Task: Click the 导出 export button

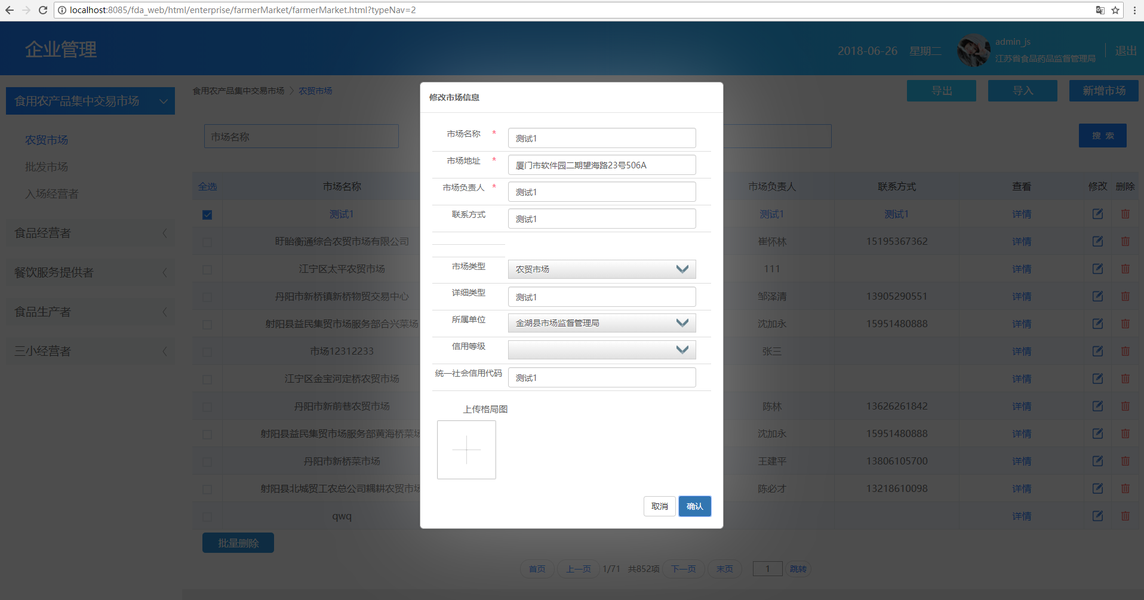Action: (x=941, y=91)
